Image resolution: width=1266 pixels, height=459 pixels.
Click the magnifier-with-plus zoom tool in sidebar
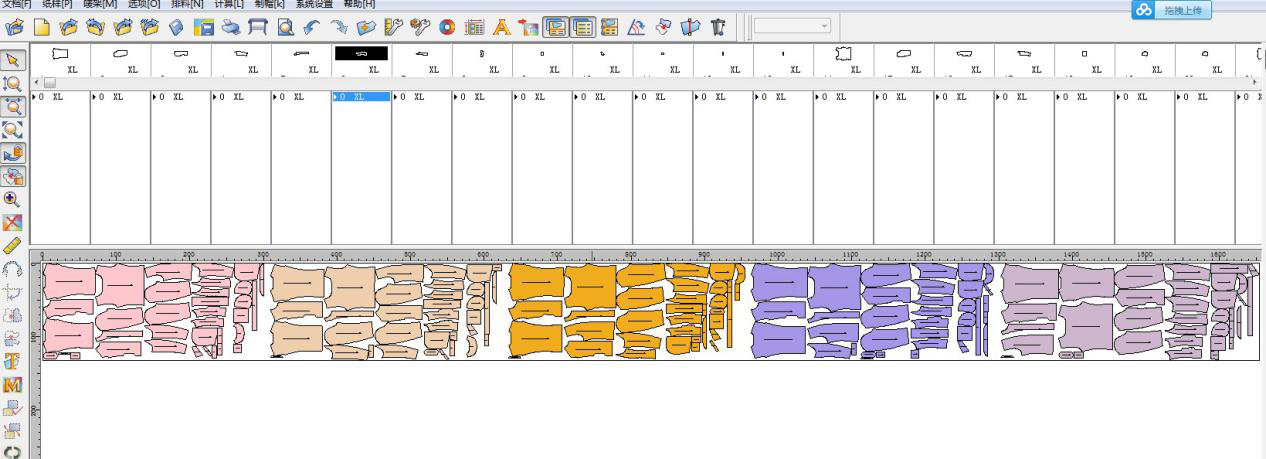click(14, 199)
